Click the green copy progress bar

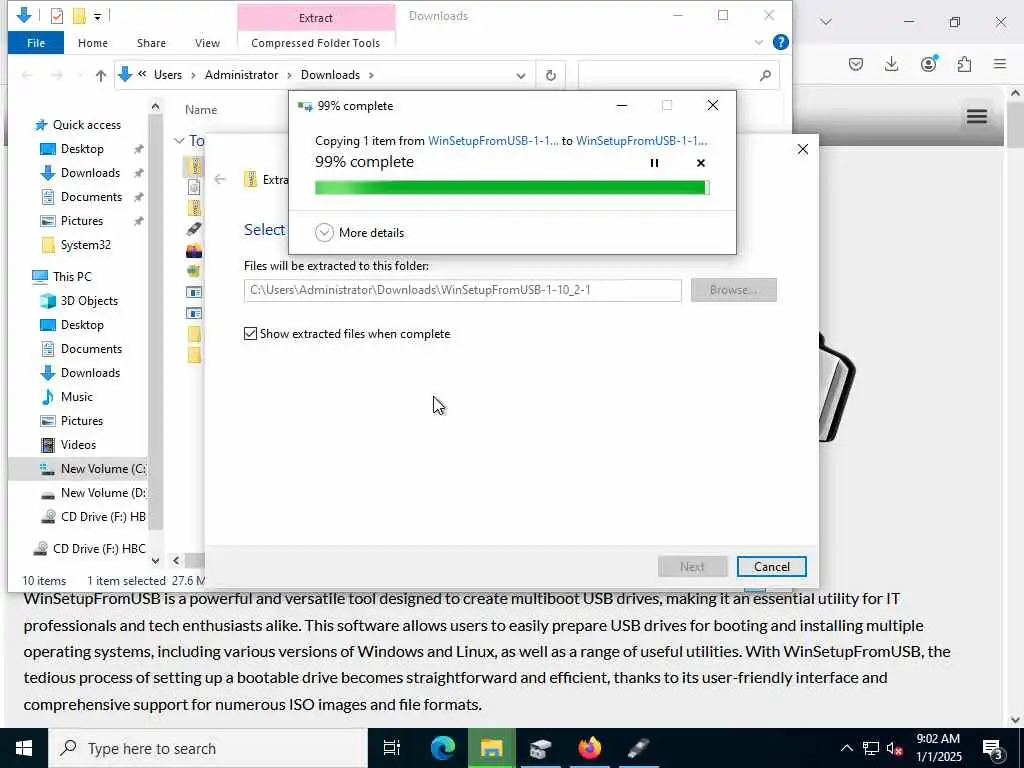(x=512, y=188)
